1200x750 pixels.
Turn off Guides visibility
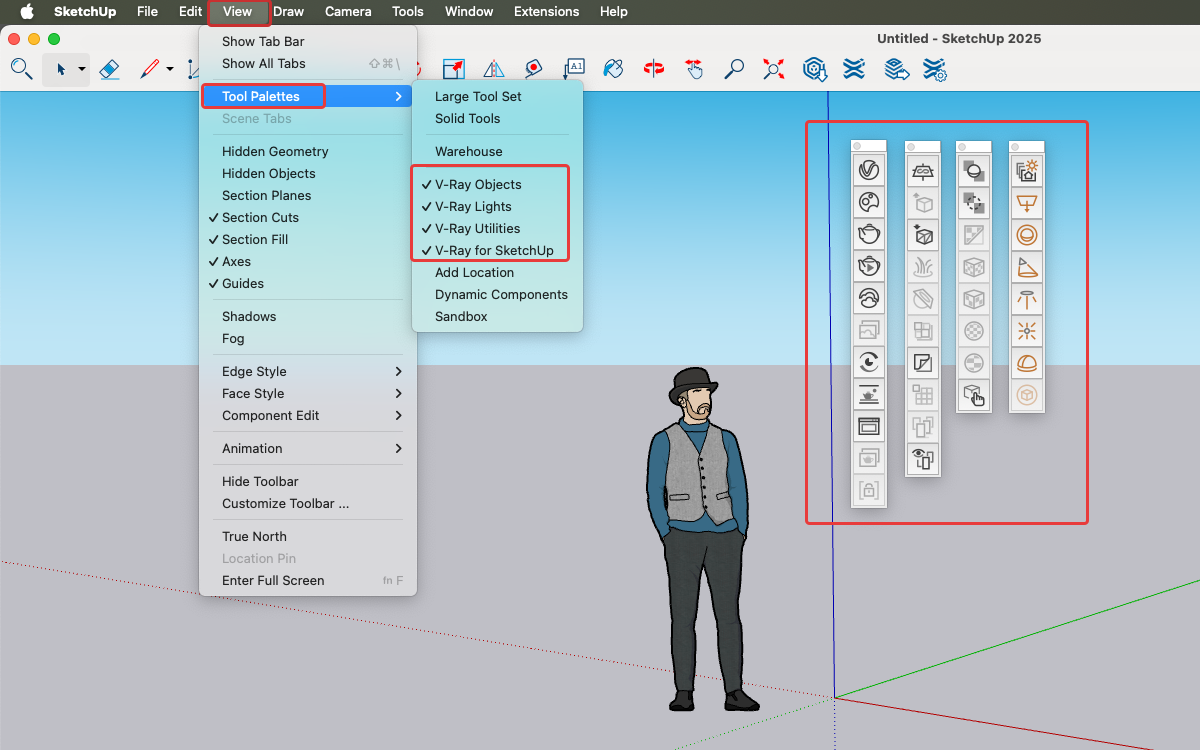[x=243, y=284]
